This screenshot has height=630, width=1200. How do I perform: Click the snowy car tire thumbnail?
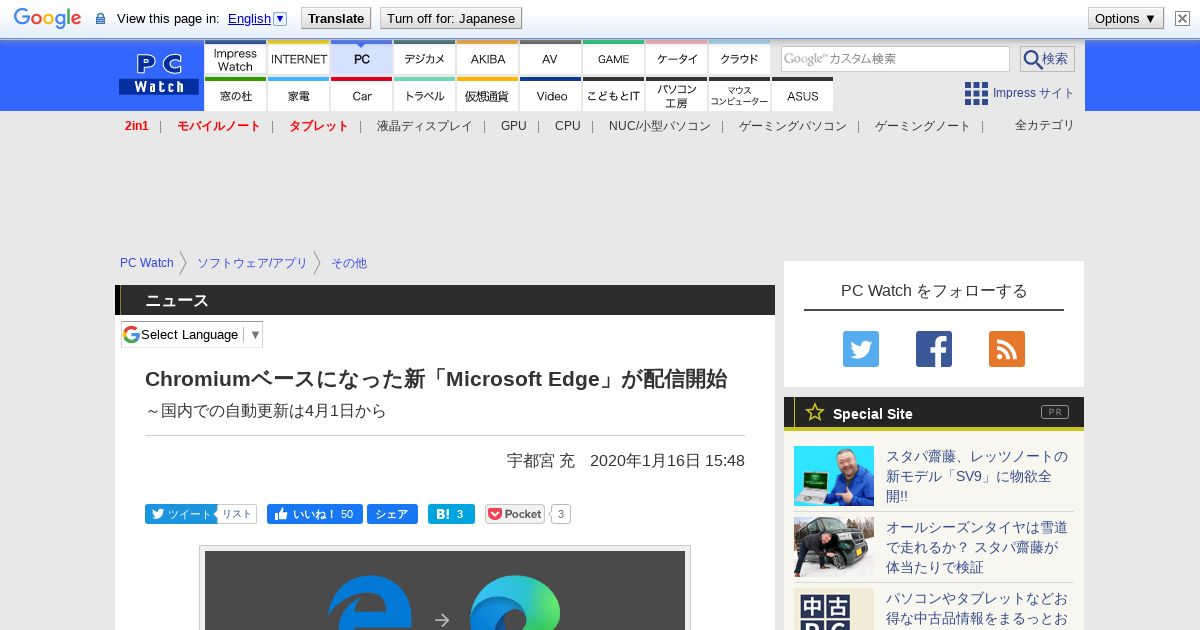pos(834,547)
